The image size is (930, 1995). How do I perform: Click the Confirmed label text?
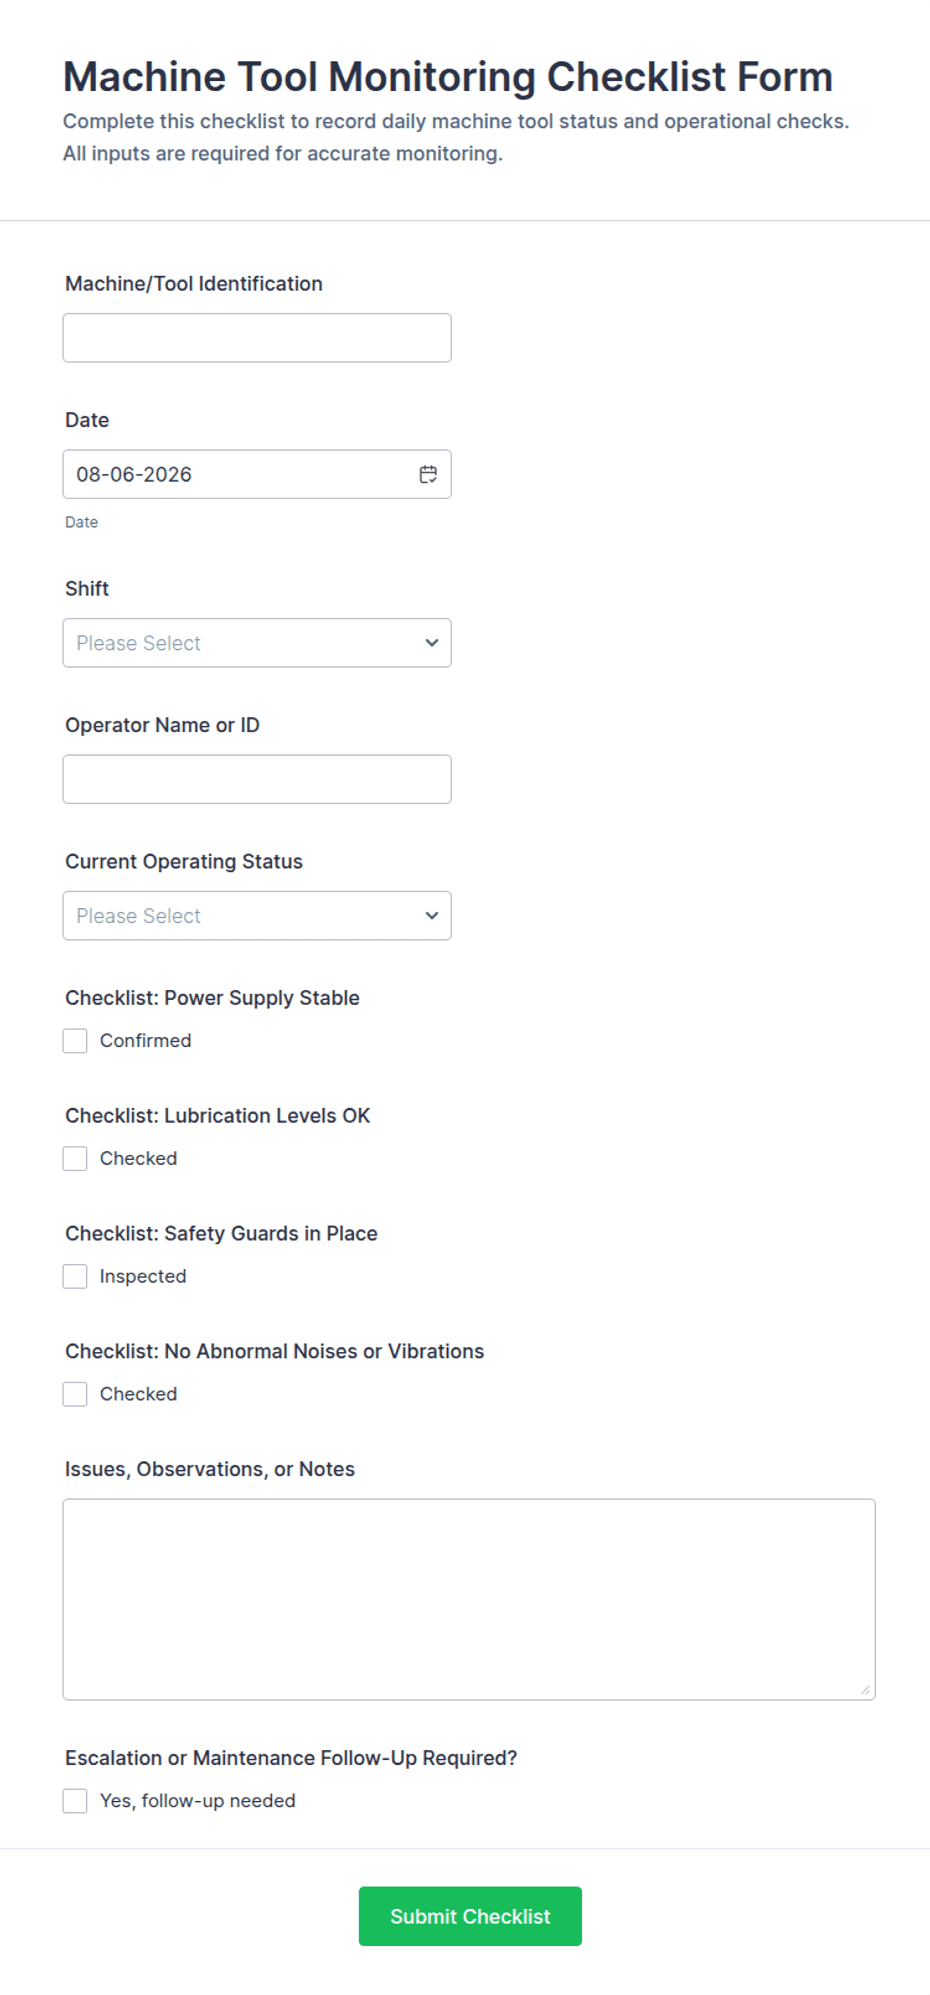coord(145,1041)
